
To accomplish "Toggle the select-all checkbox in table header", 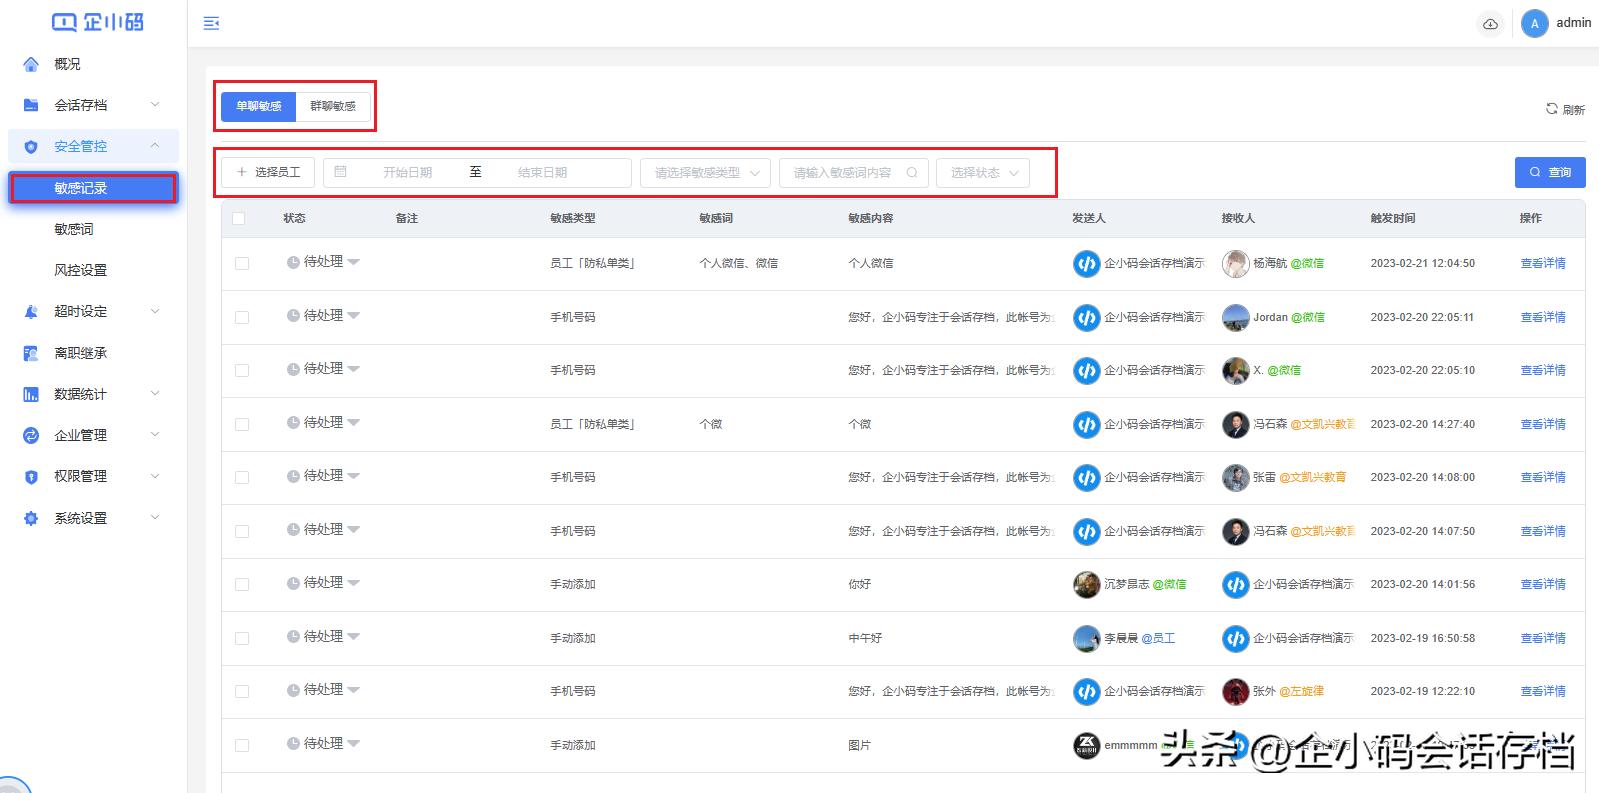I will (239, 218).
